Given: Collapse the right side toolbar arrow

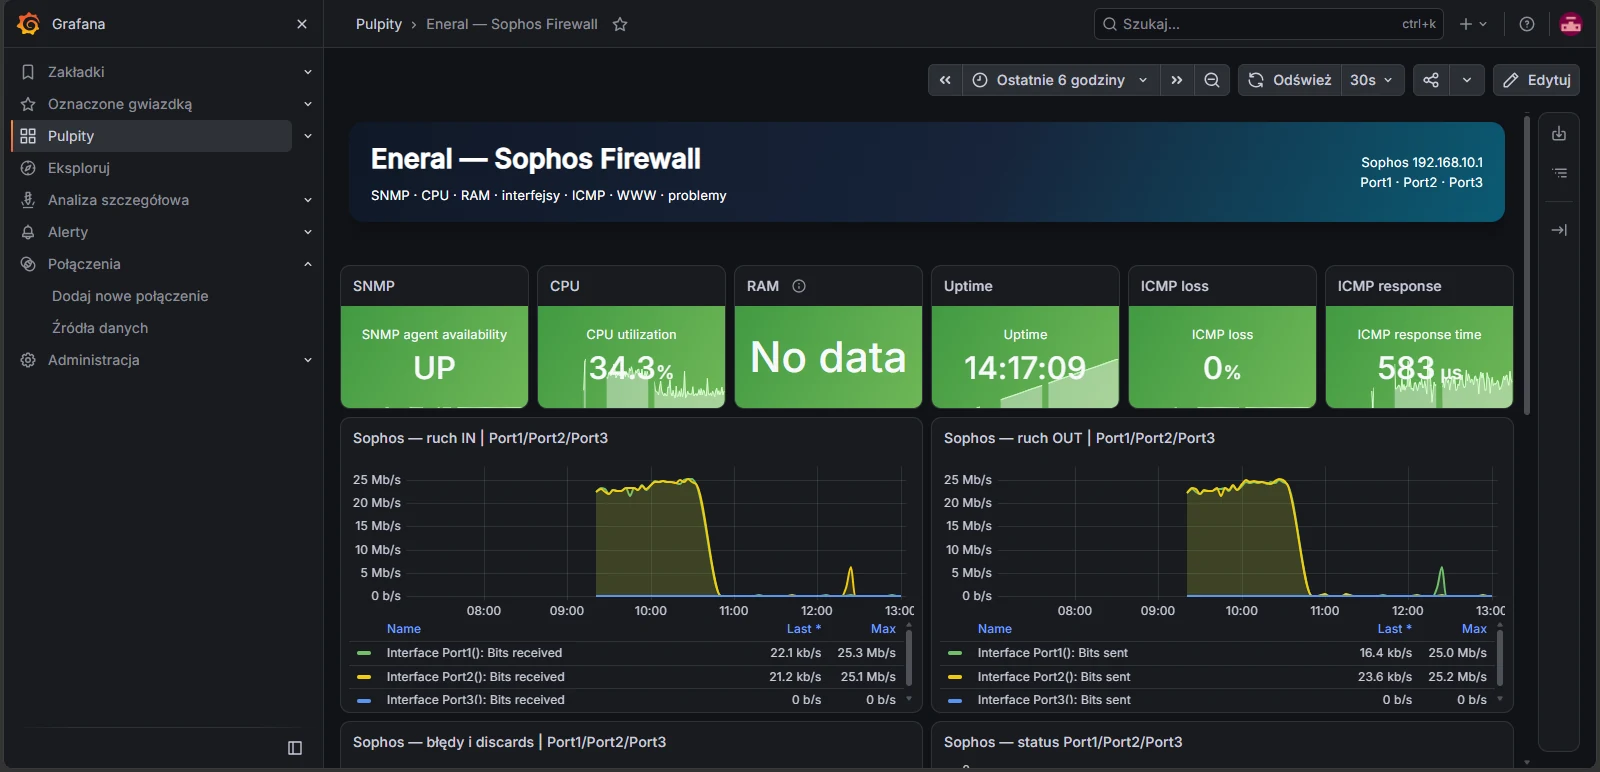Looking at the screenshot, I should tap(1559, 230).
